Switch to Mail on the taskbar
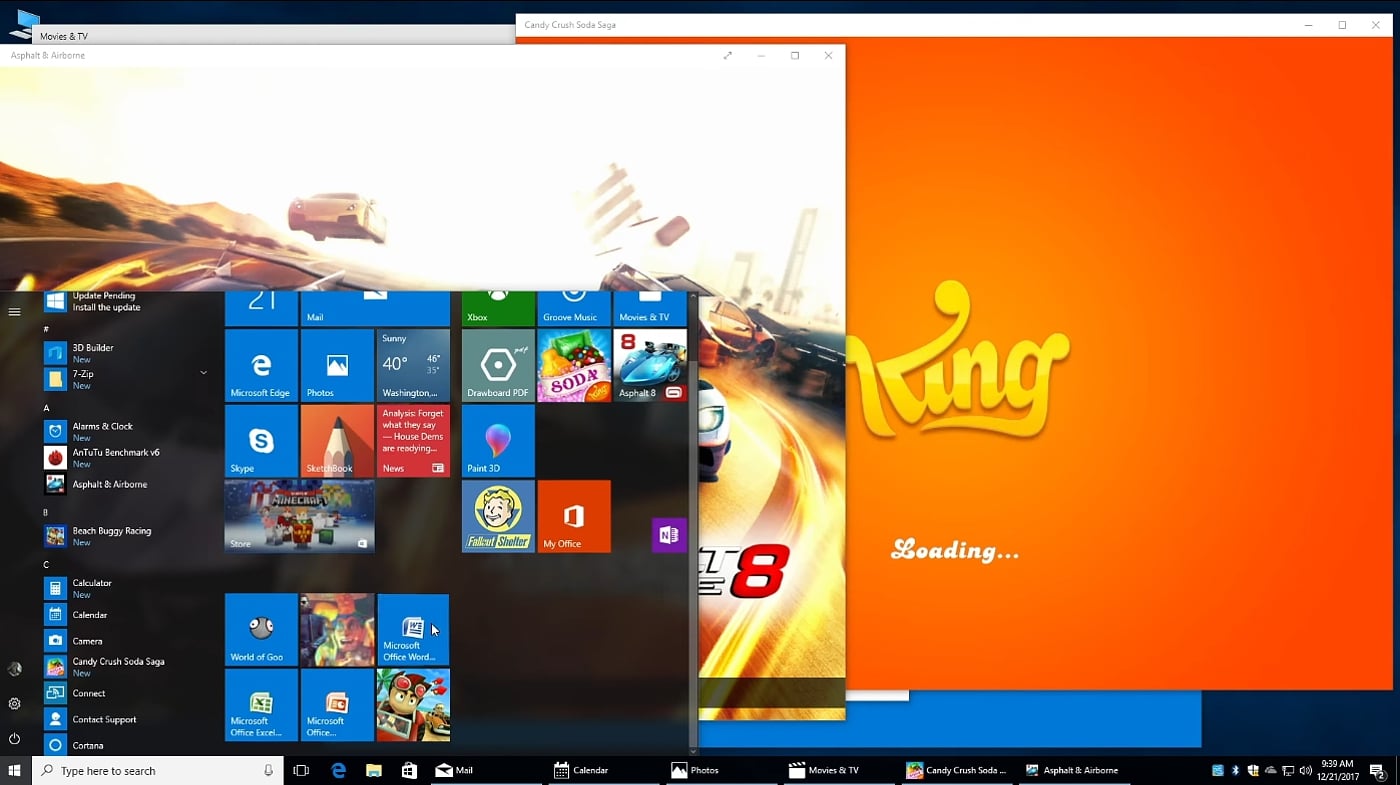1400x785 pixels. [x=486, y=771]
